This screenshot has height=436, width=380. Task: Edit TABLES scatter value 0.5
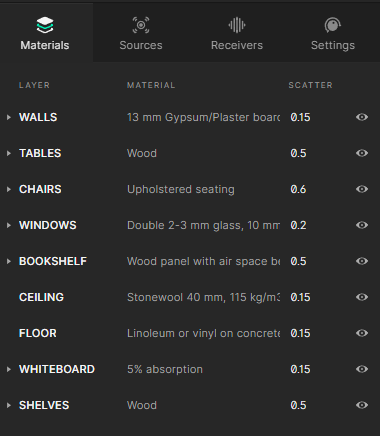298,153
